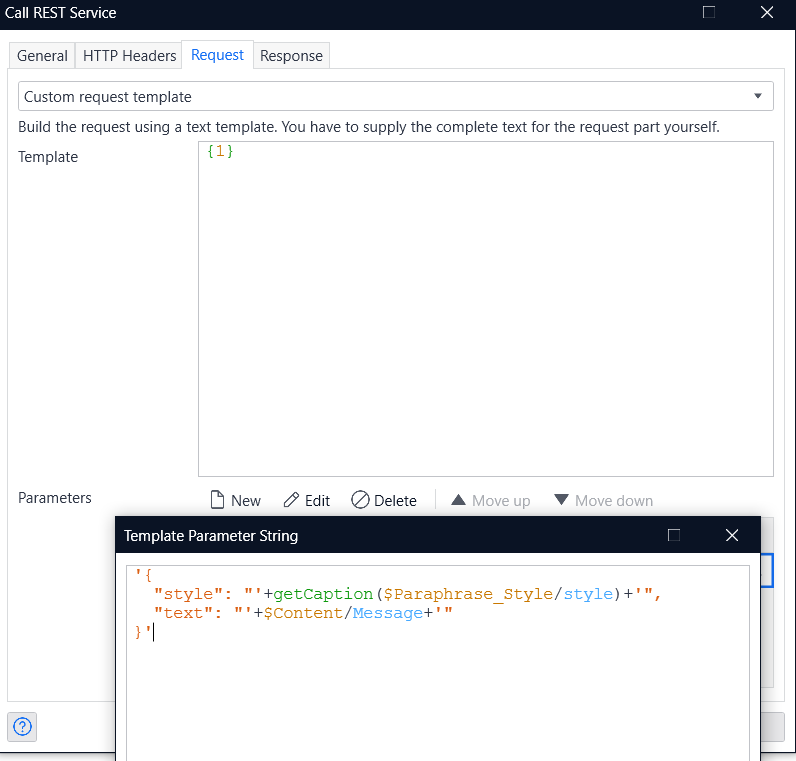
Task: Click inside the Template text area
Action: pyautogui.click(x=486, y=309)
